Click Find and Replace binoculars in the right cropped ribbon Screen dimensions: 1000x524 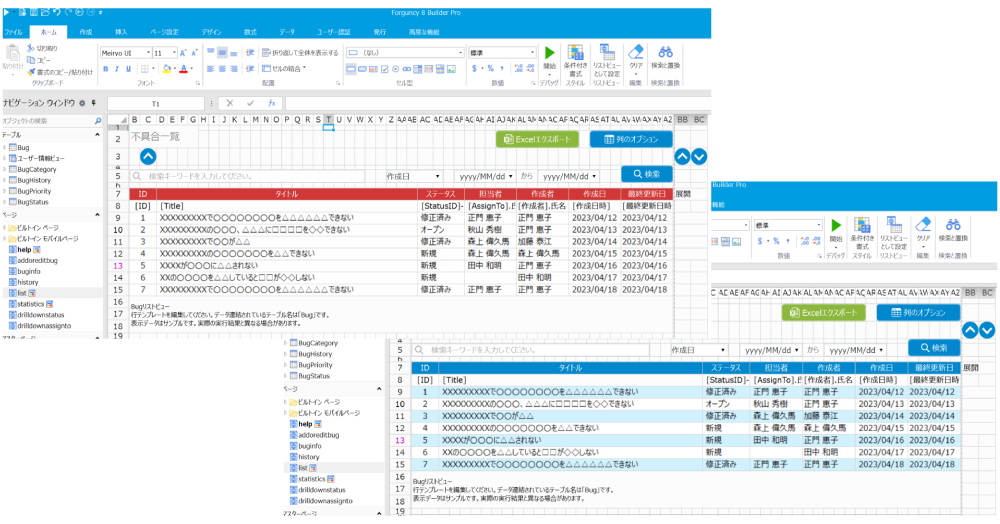953,229
